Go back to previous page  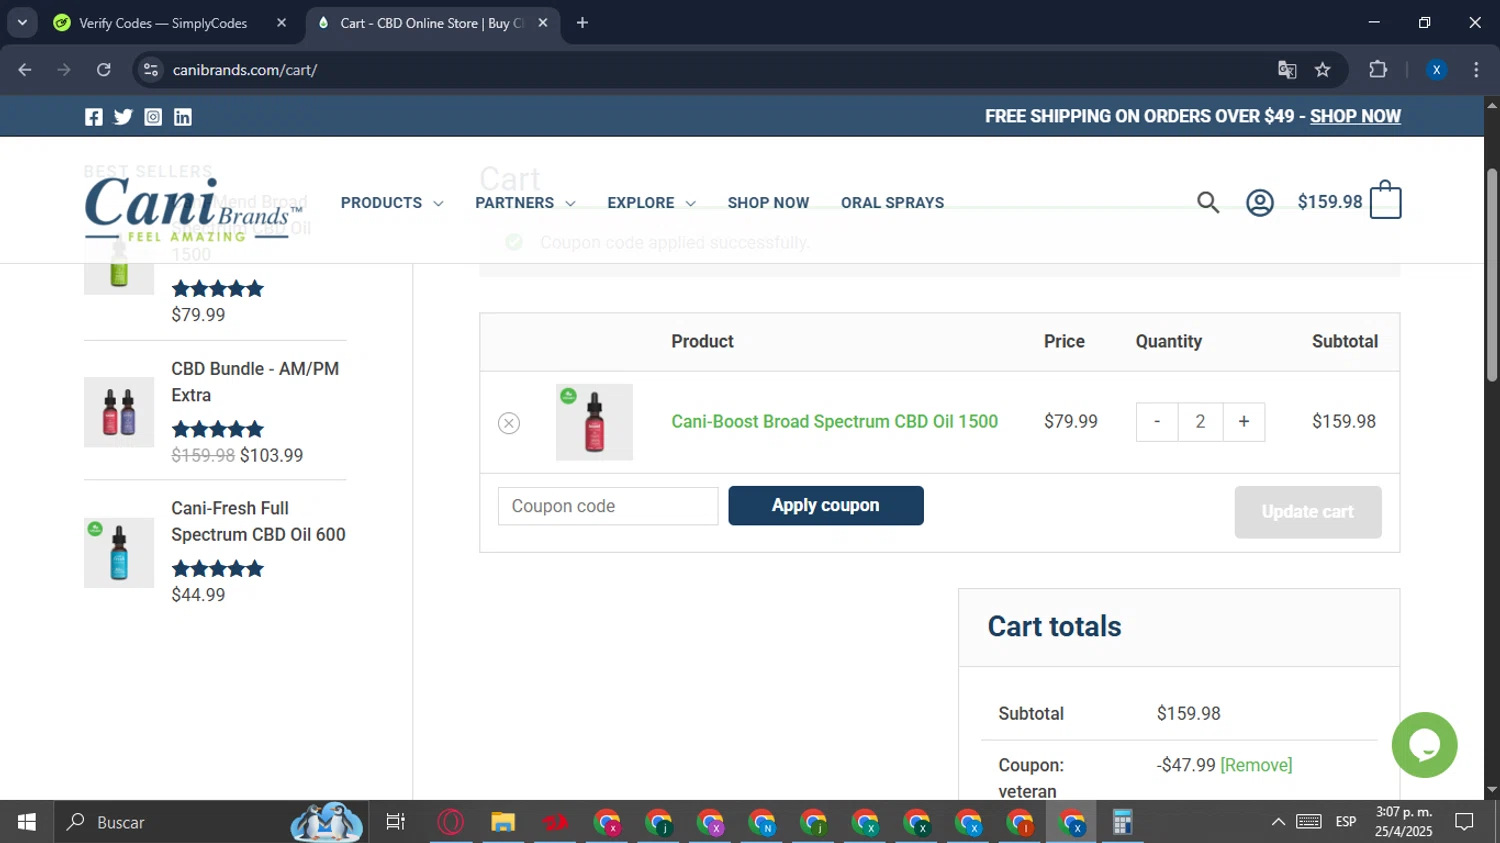point(25,69)
